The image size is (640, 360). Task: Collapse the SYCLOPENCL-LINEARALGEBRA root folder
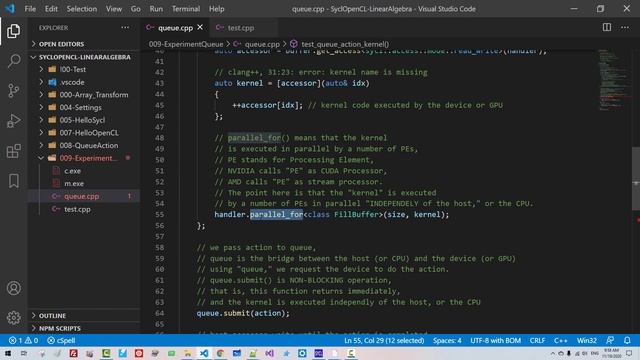tap(84, 57)
